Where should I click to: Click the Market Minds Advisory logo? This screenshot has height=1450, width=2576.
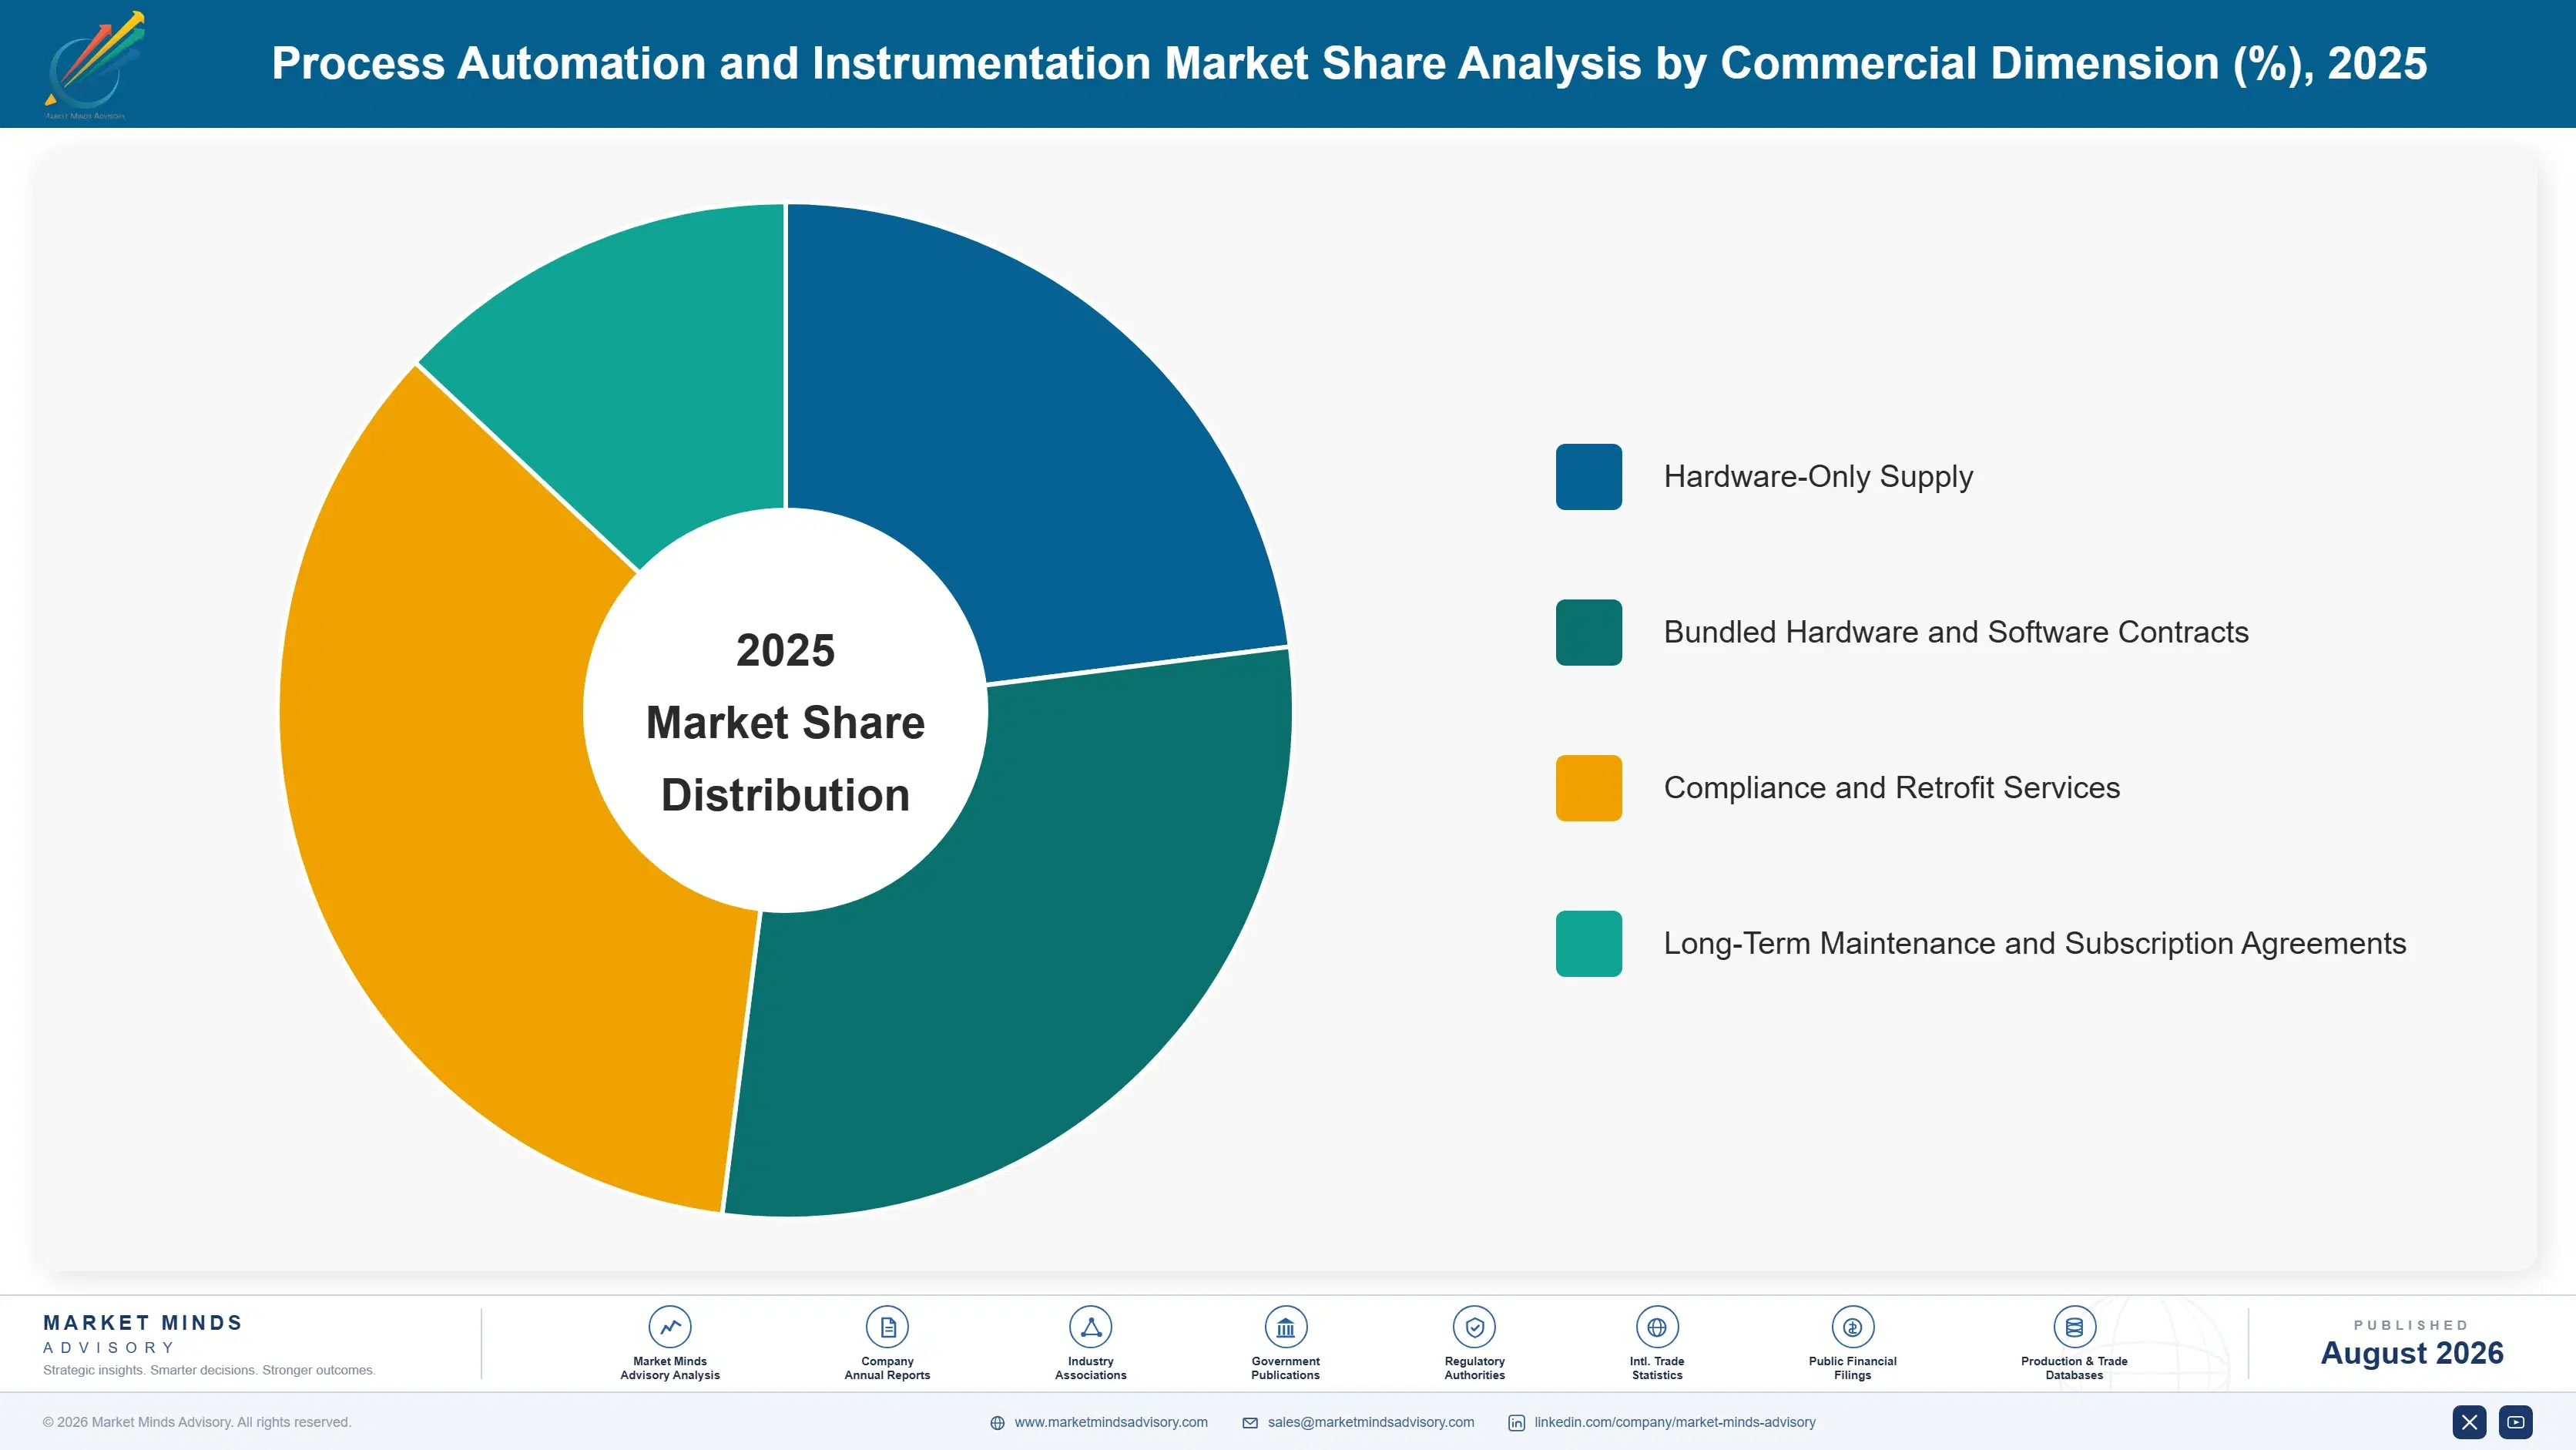[x=94, y=65]
